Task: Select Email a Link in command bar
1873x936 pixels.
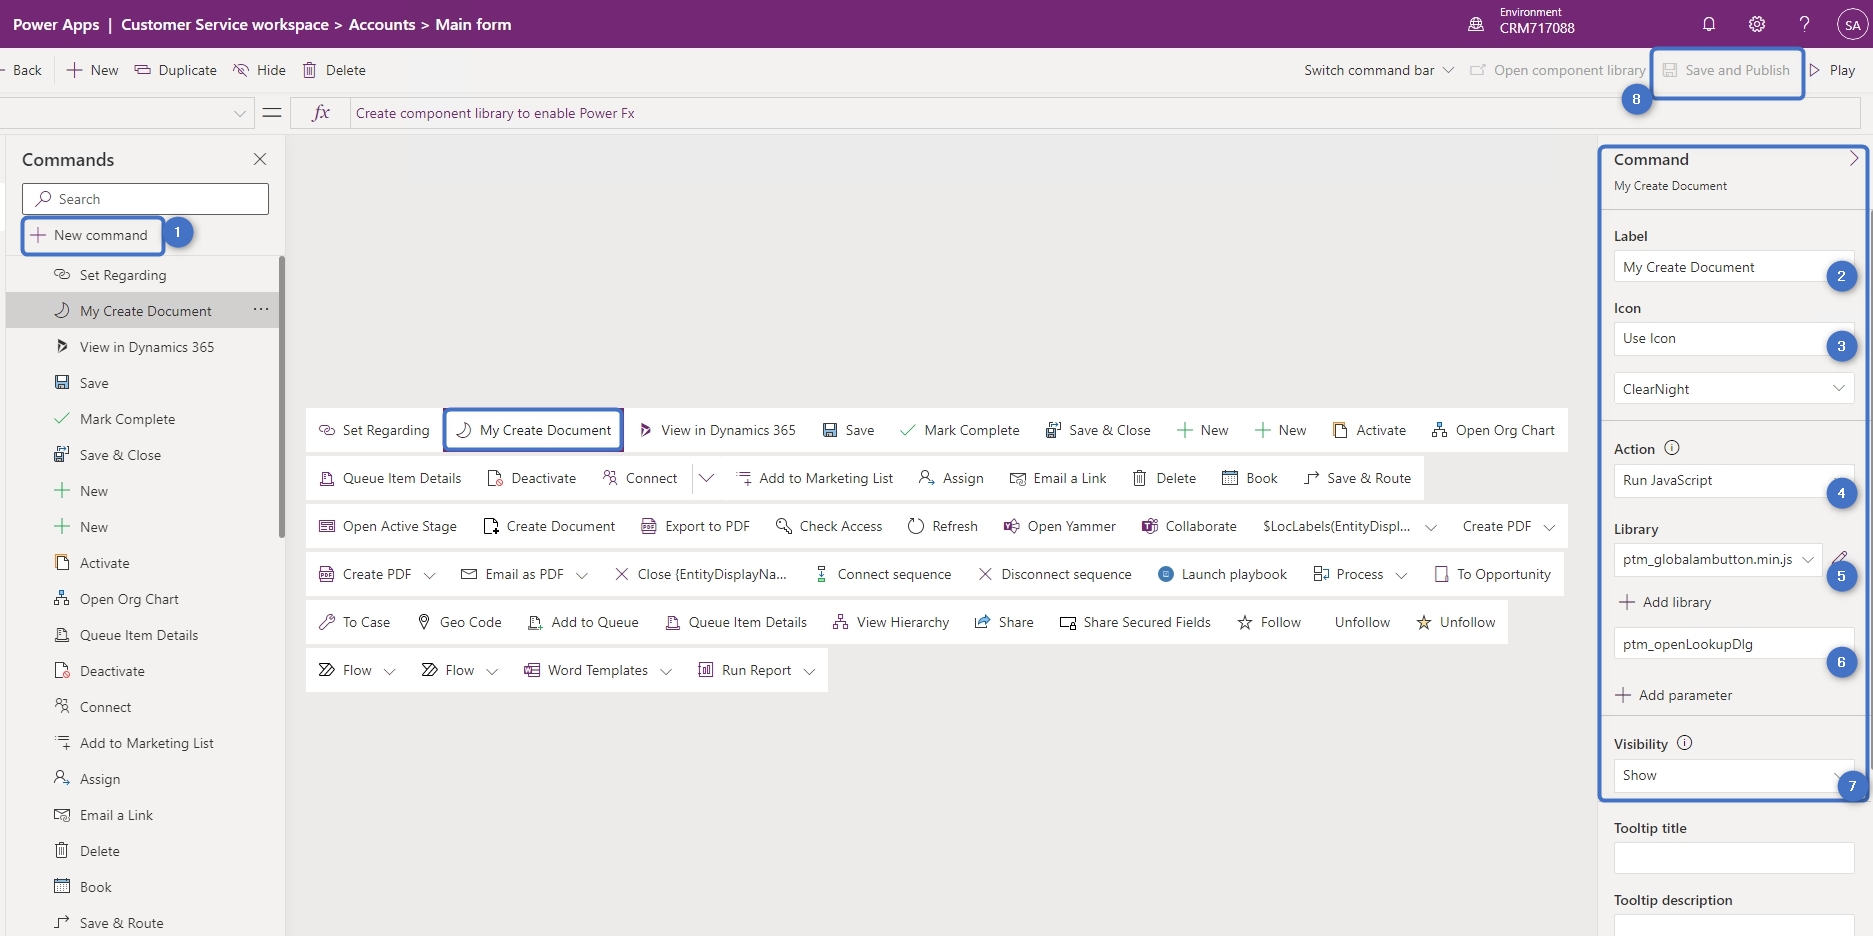Action: [x=1058, y=478]
